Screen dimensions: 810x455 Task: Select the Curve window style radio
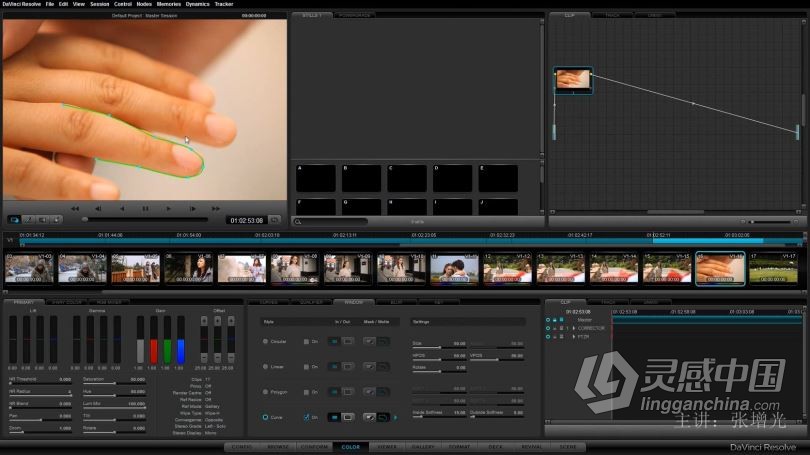pos(266,417)
